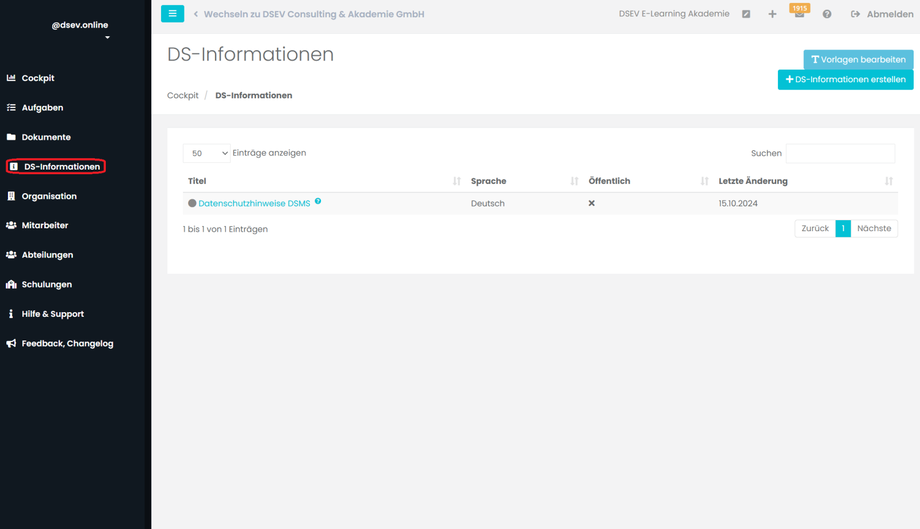Sort by the Öffentlich column
920x529 pixels.
pyautogui.click(x=648, y=181)
